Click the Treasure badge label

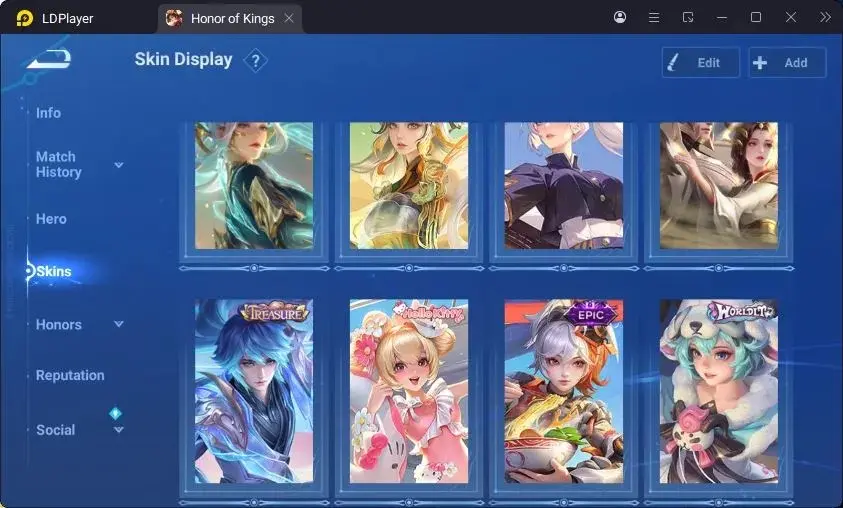coord(274,312)
